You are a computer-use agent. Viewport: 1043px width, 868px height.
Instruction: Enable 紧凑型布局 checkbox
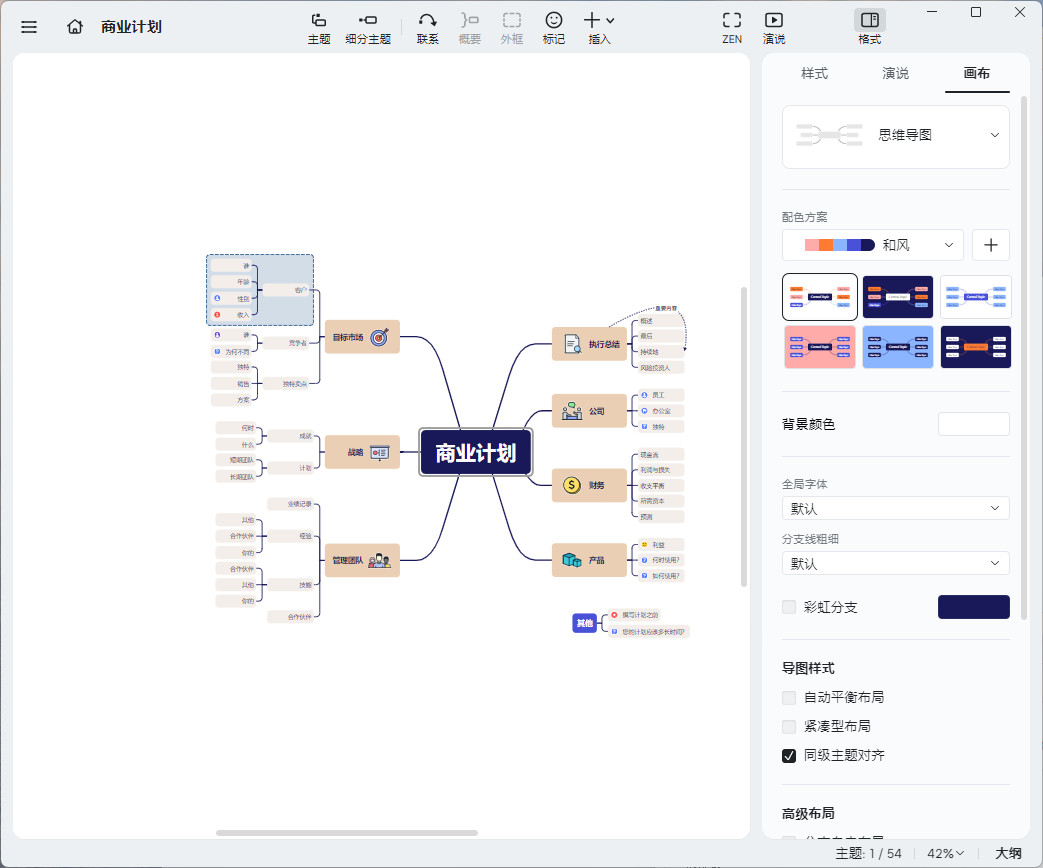point(789,726)
